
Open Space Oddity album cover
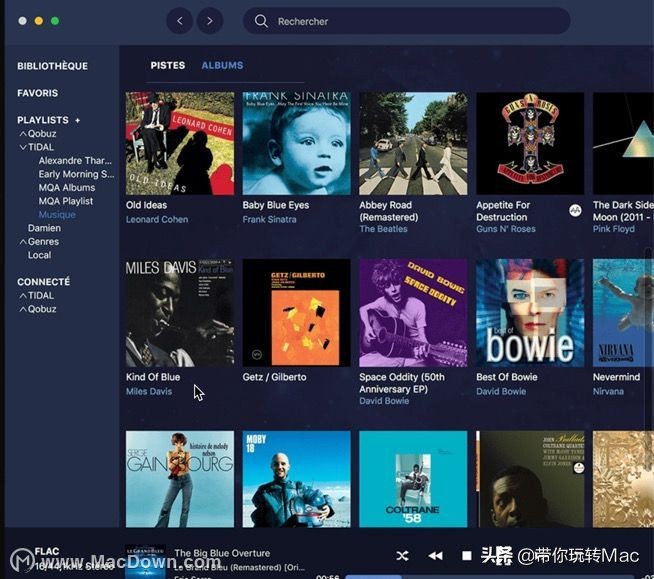pos(413,313)
